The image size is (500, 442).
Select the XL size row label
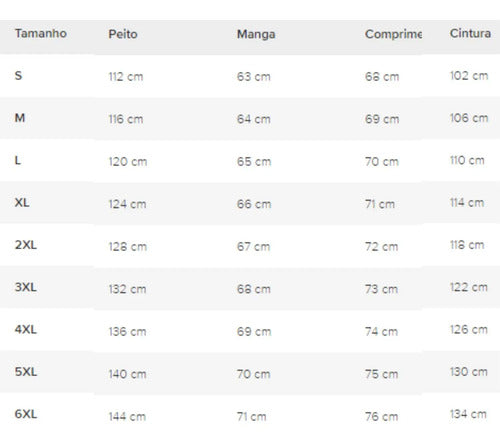pos(22,203)
